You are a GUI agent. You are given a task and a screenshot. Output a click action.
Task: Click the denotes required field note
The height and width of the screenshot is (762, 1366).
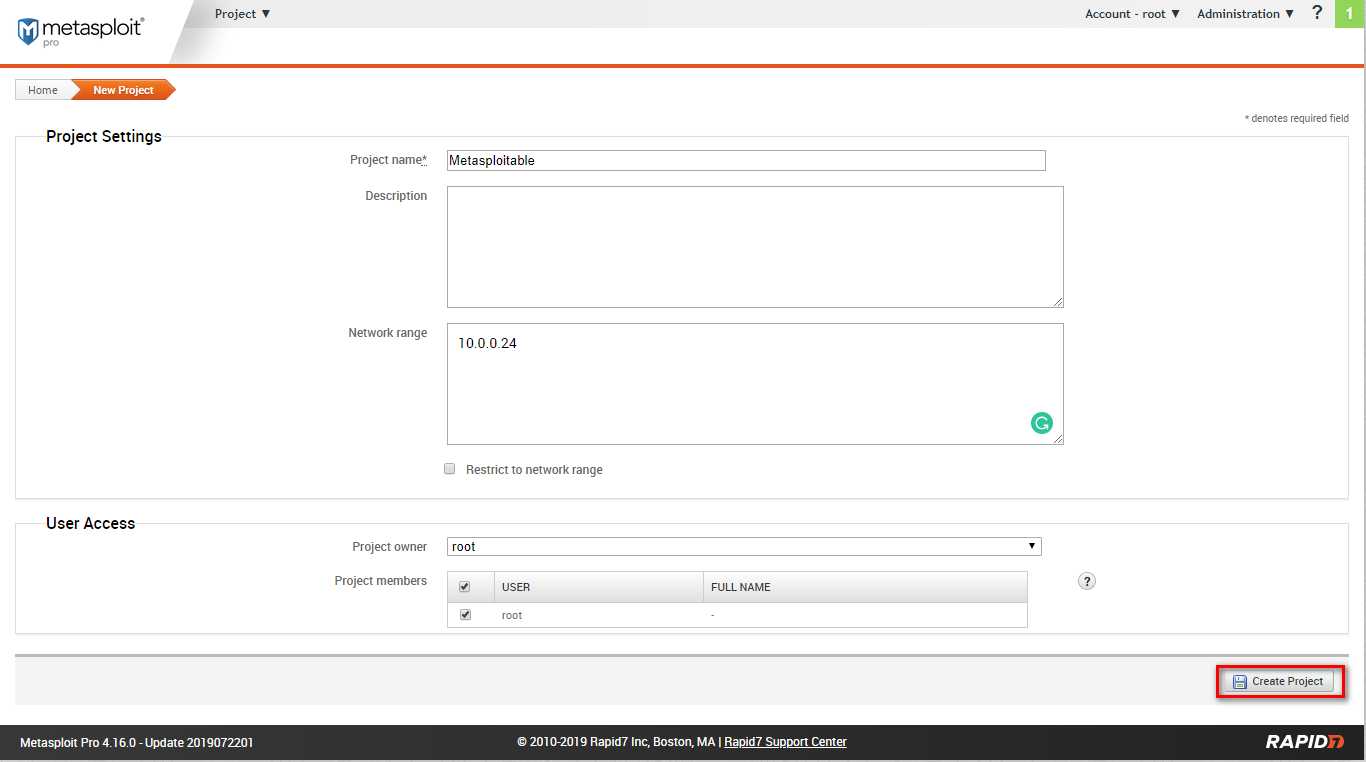(1297, 118)
